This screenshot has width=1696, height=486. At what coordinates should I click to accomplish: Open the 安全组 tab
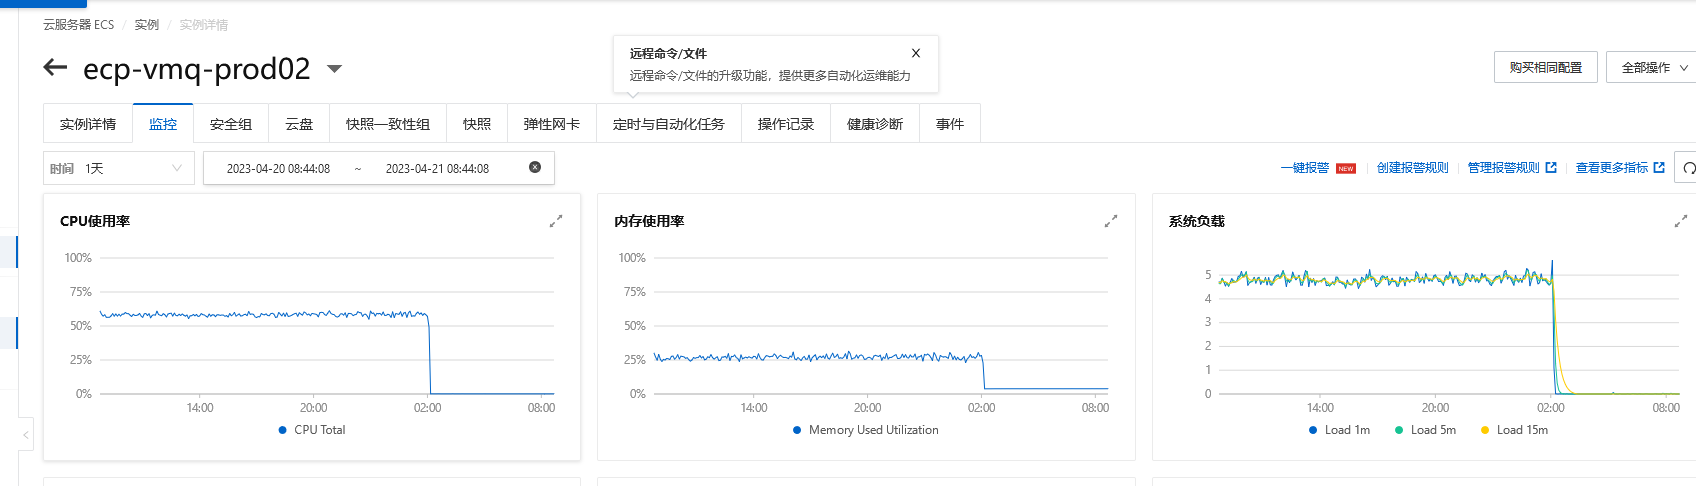coord(231,124)
